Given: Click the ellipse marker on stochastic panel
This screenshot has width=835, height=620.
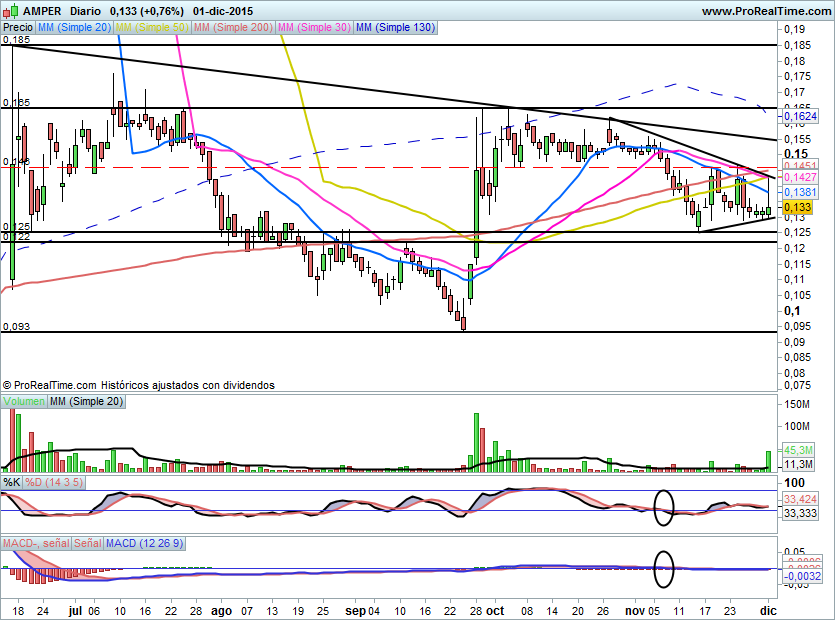Looking at the screenshot, I should coord(663,507).
